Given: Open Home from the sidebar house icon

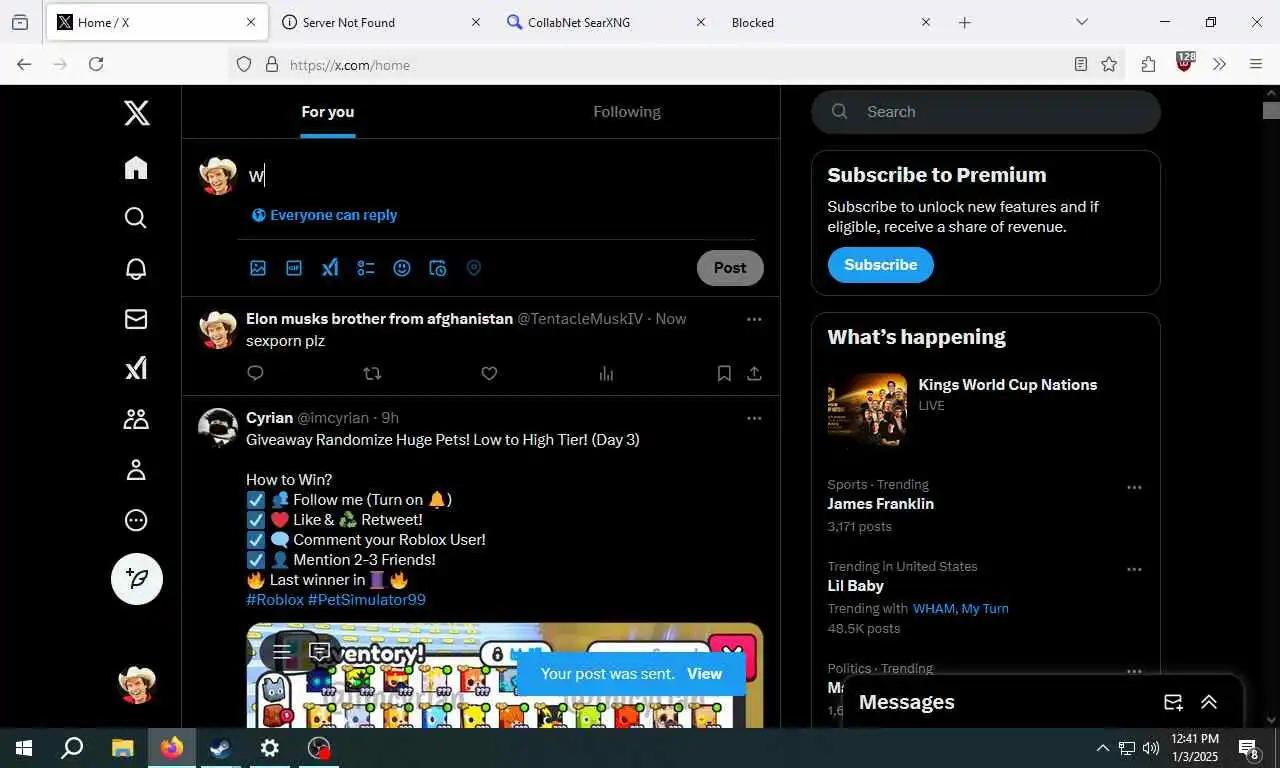Looking at the screenshot, I should pyautogui.click(x=136, y=167).
